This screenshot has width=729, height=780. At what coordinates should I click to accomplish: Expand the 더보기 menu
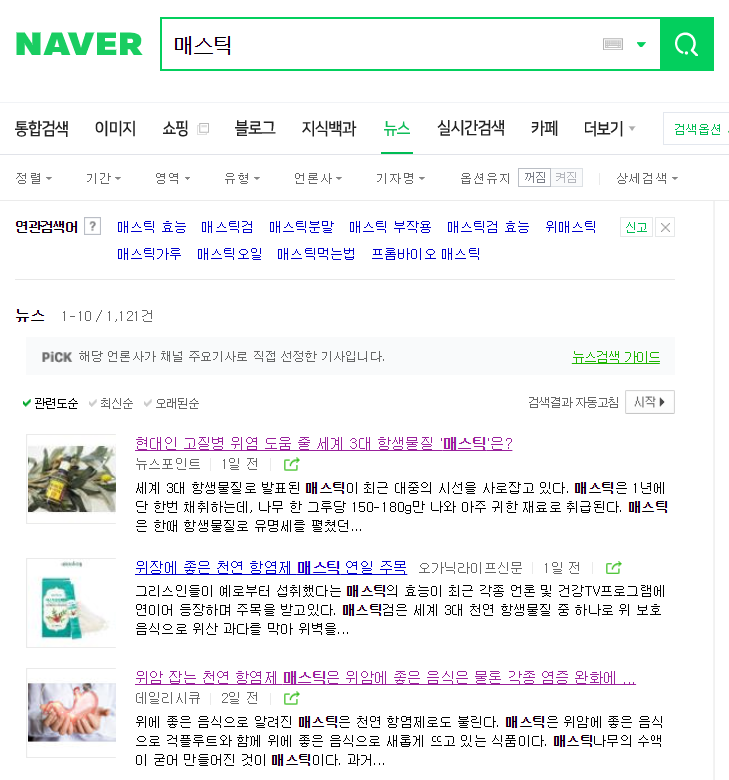point(610,128)
